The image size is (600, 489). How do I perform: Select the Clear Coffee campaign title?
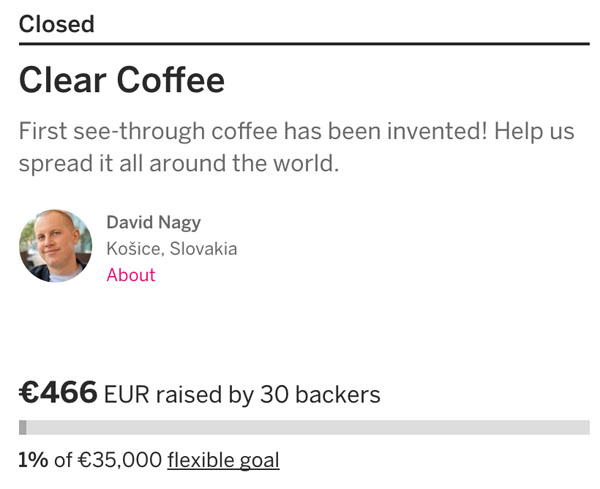coord(121,80)
